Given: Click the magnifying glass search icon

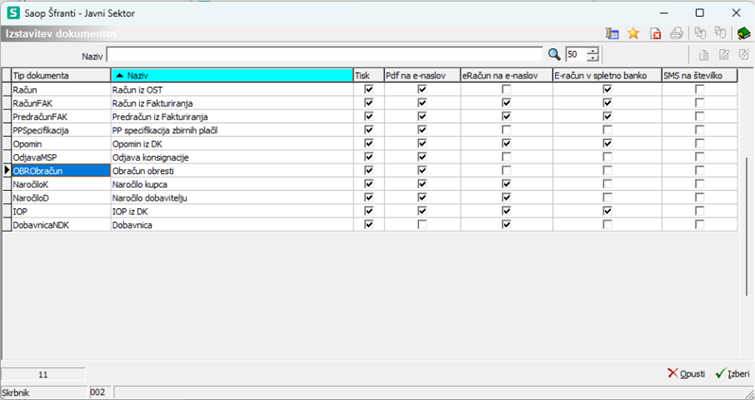Looking at the screenshot, I should [554, 54].
